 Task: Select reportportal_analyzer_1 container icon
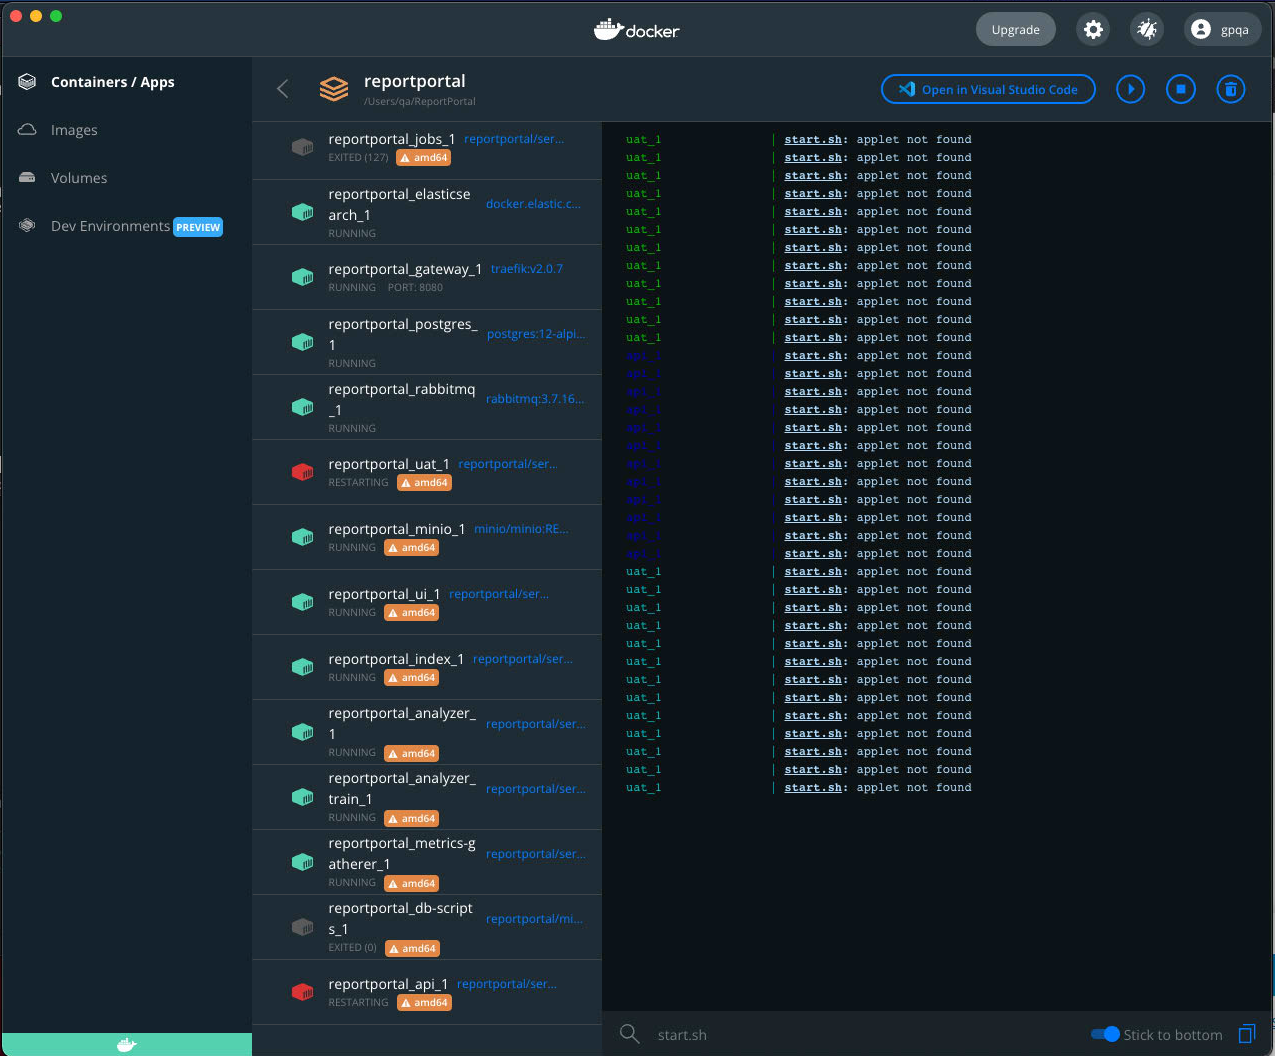click(302, 732)
